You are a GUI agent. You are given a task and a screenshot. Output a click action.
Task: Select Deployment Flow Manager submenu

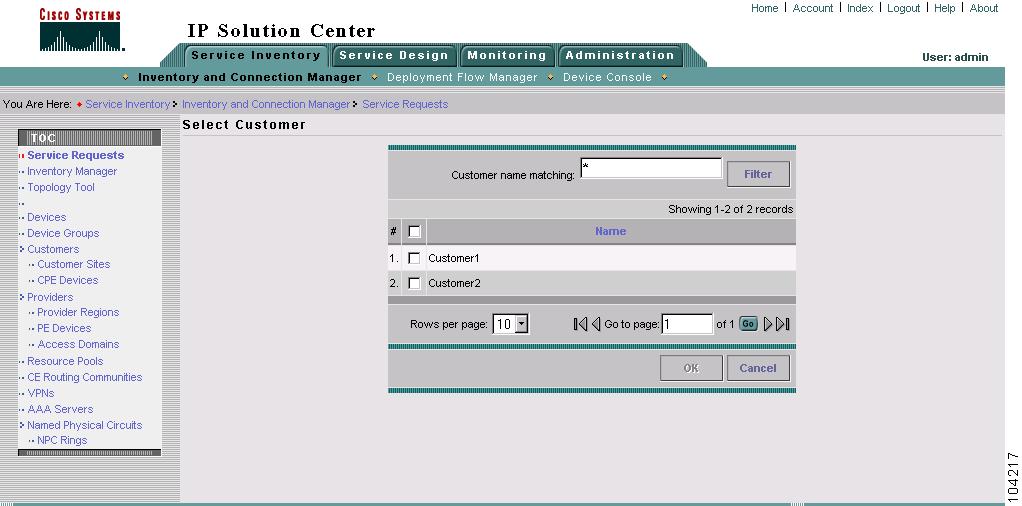pyautogui.click(x=462, y=77)
